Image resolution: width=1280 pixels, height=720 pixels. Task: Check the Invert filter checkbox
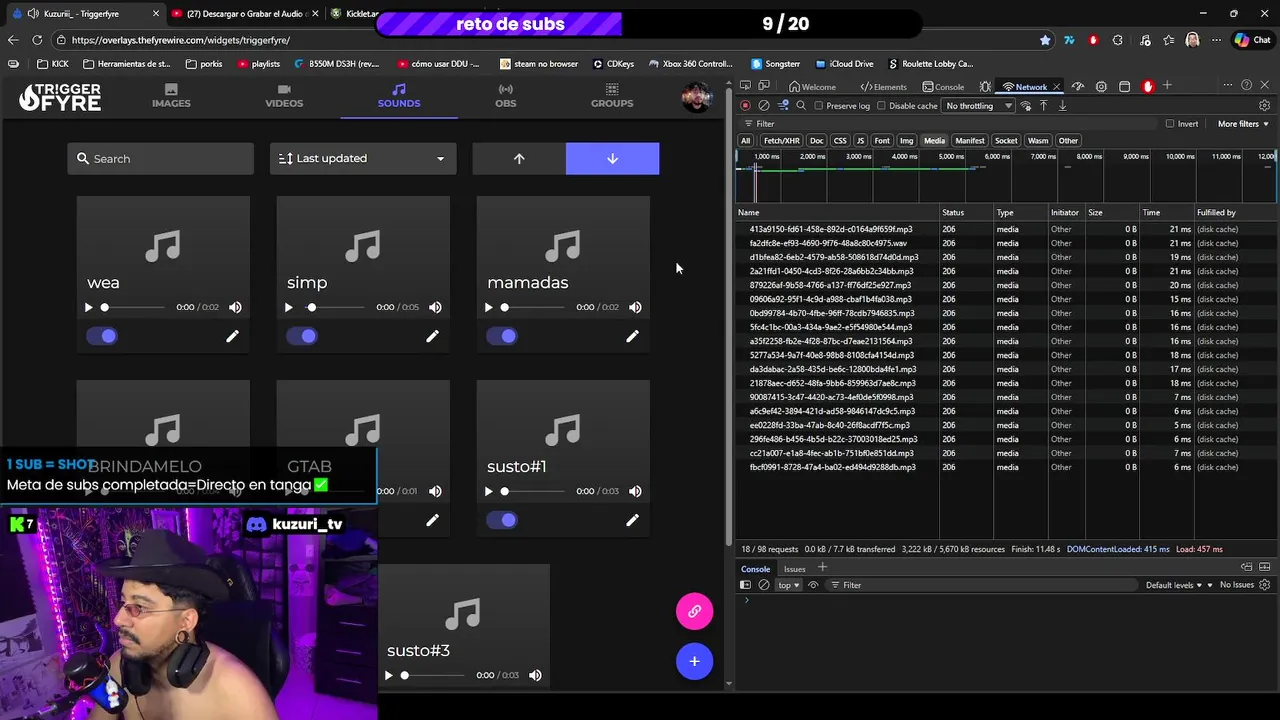coord(1170,124)
